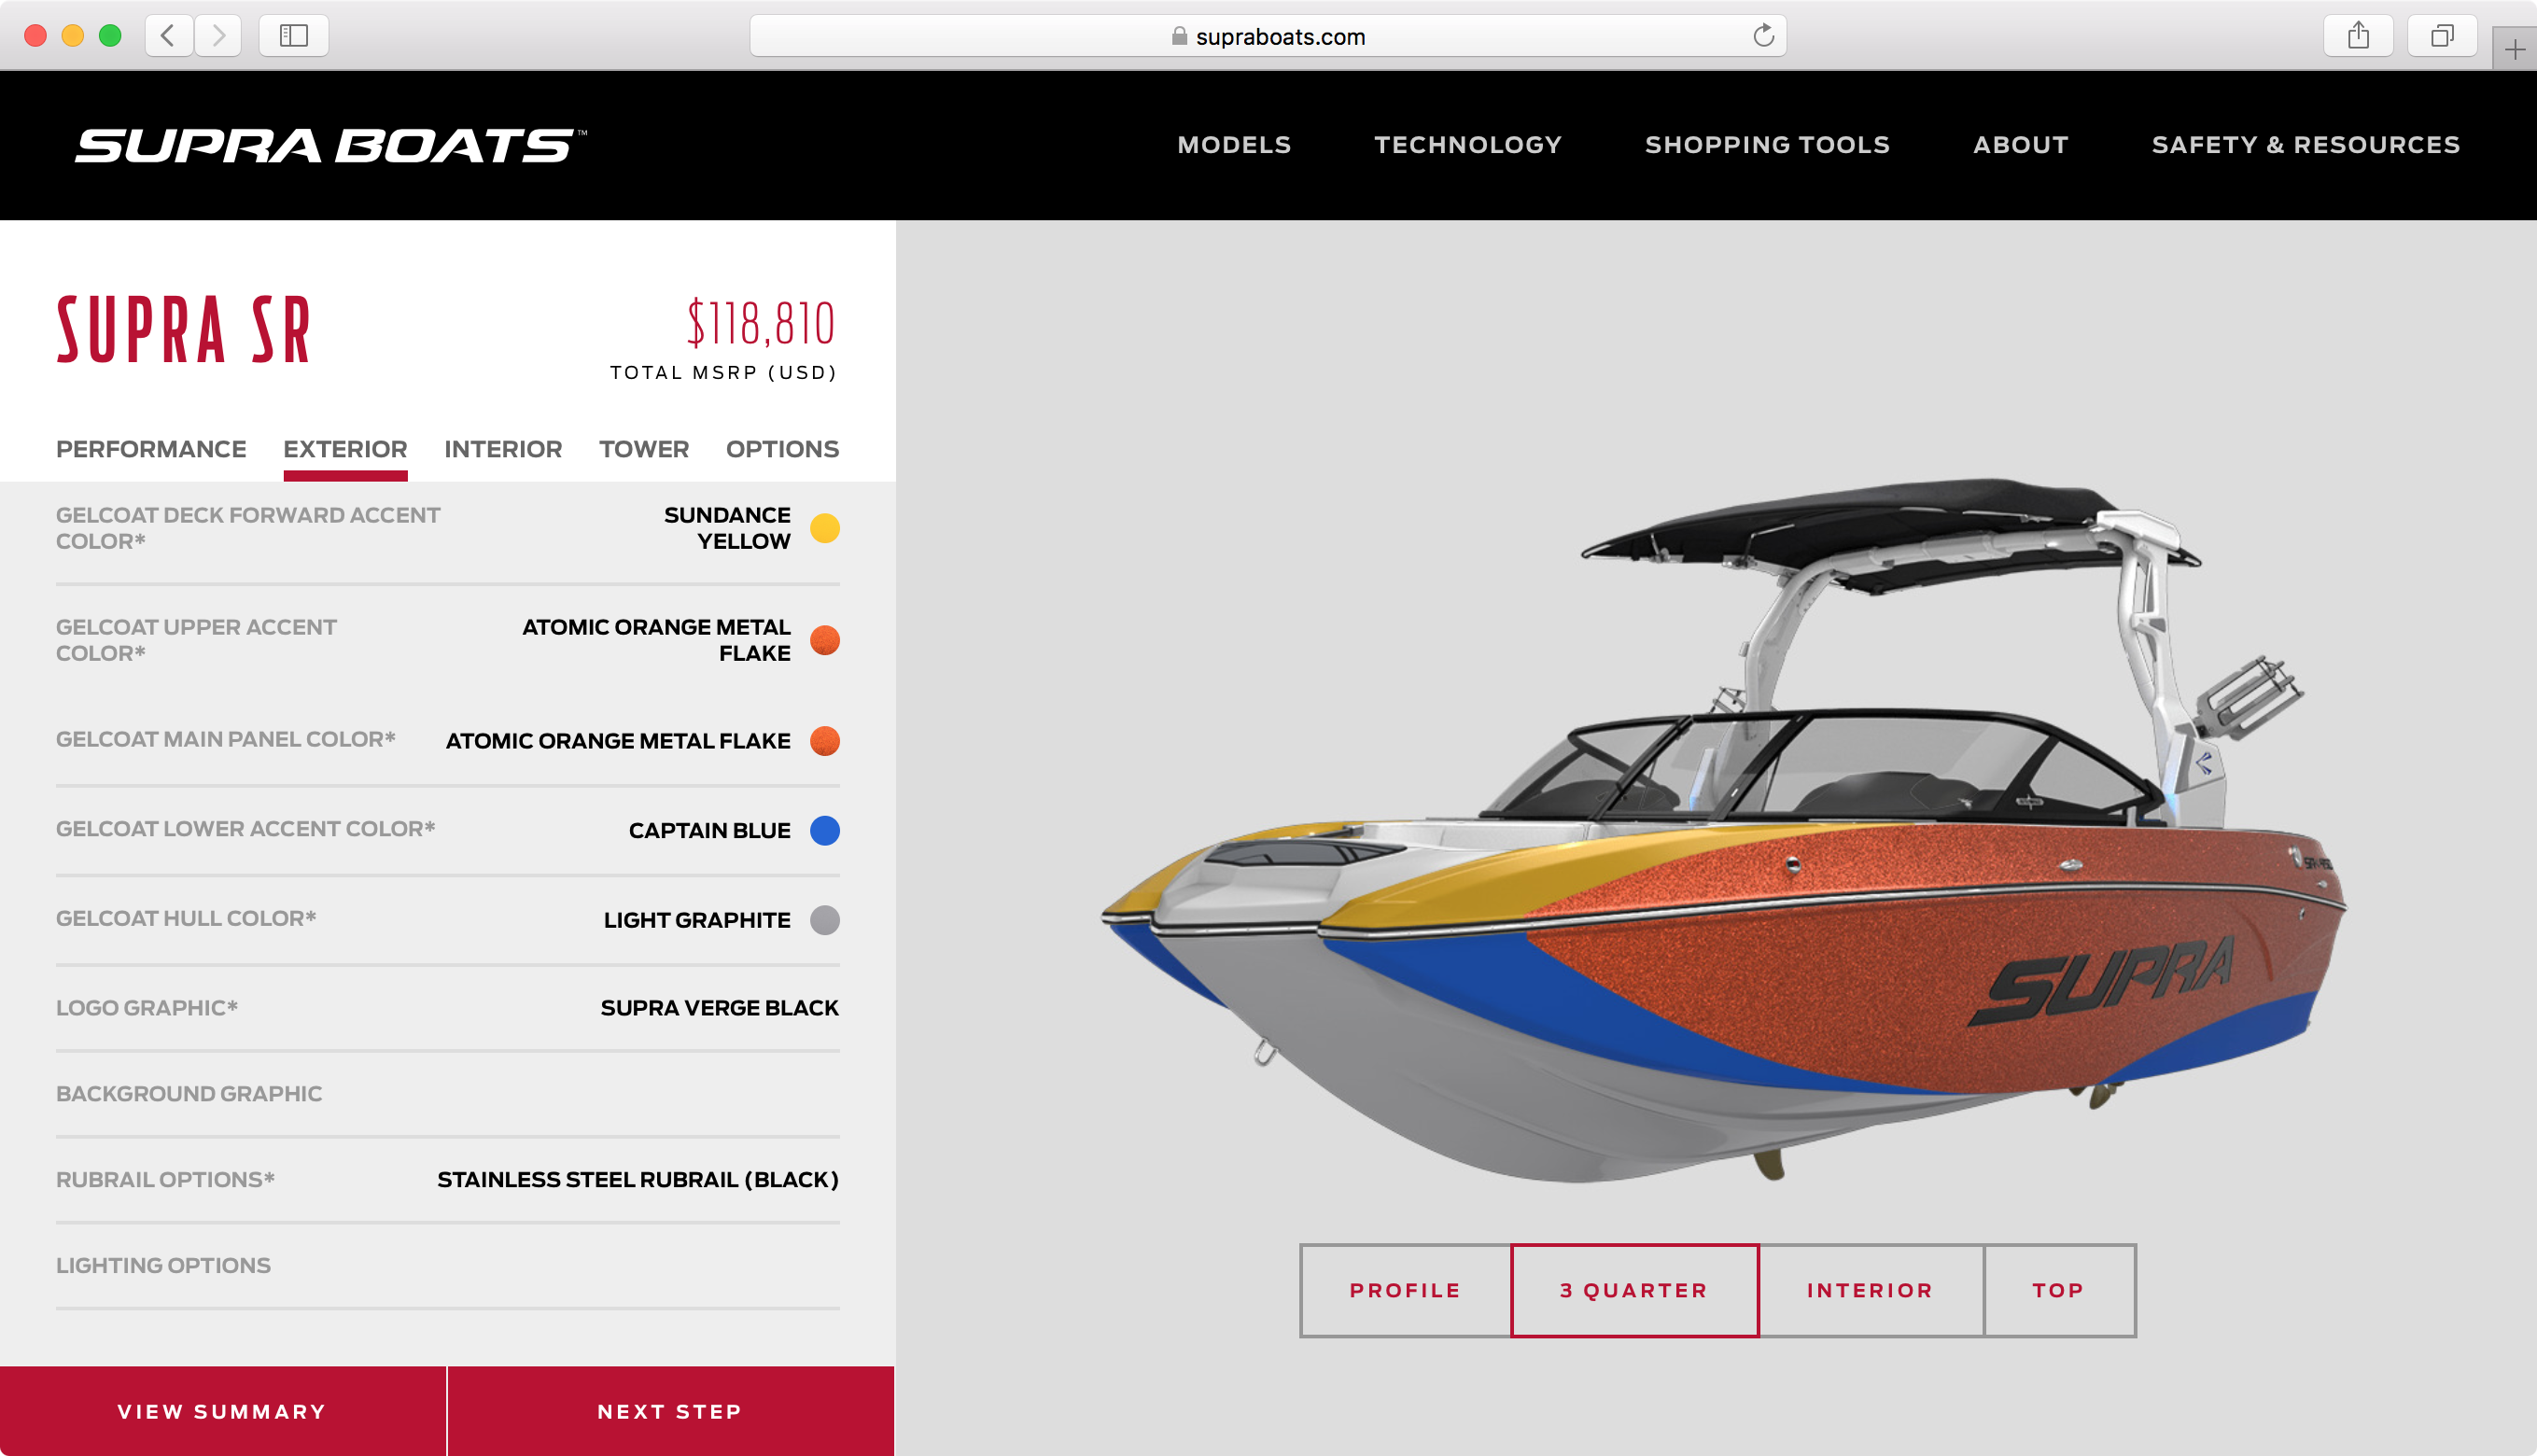Open the Safari share icon
This screenshot has height=1456, width=2537.
[2358, 36]
